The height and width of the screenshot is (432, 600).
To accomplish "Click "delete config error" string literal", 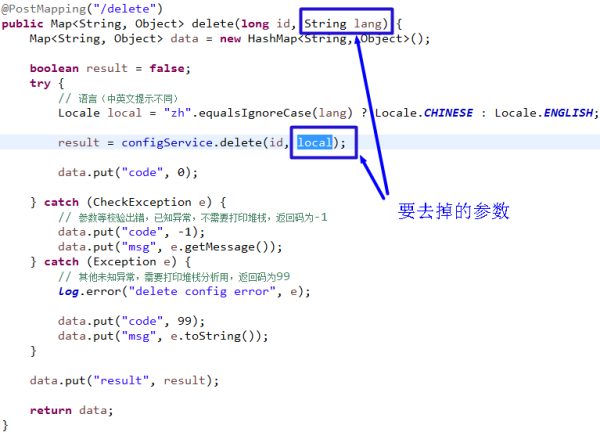I will point(202,292).
